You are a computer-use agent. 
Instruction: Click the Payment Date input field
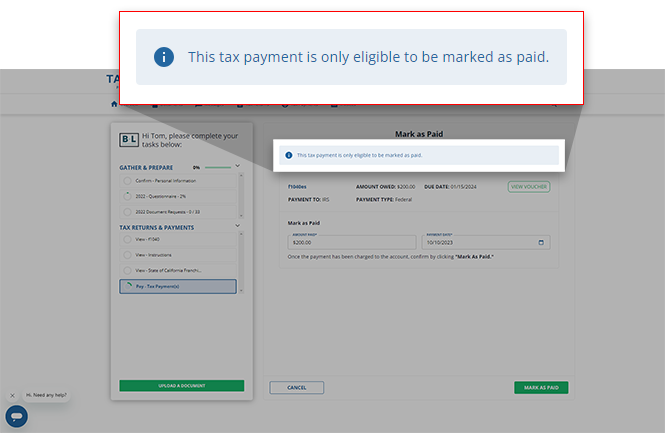[x=486, y=242]
